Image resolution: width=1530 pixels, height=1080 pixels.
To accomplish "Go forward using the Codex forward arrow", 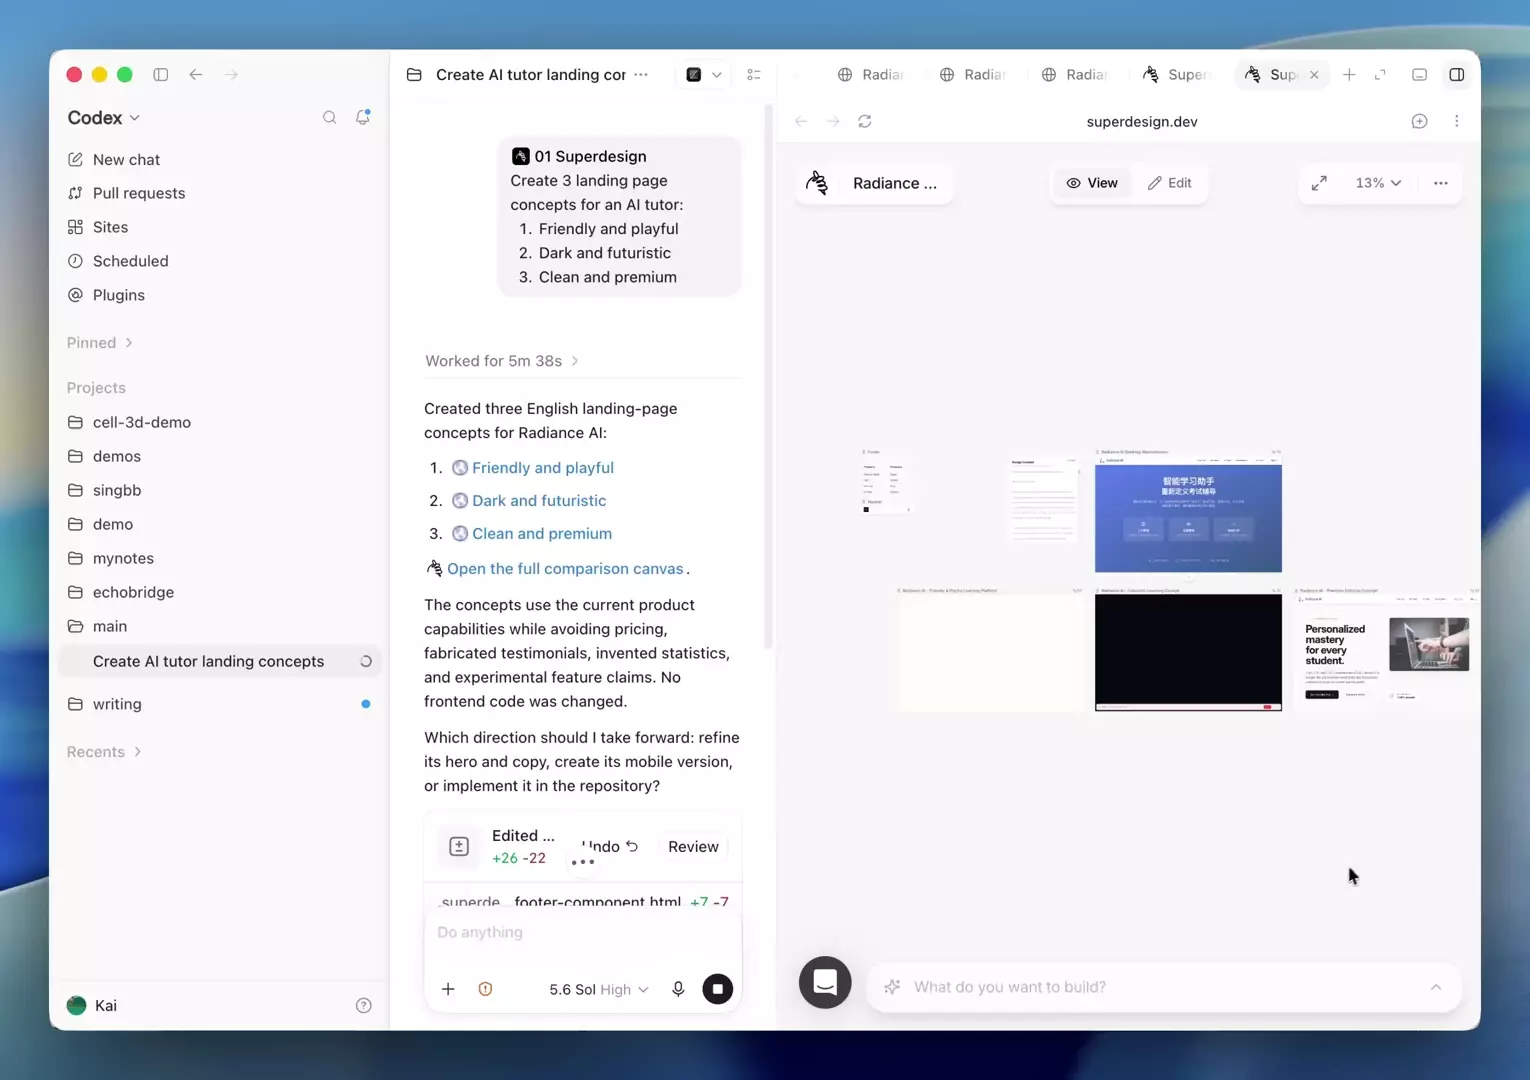I will pyautogui.click(x=231, y=74).
